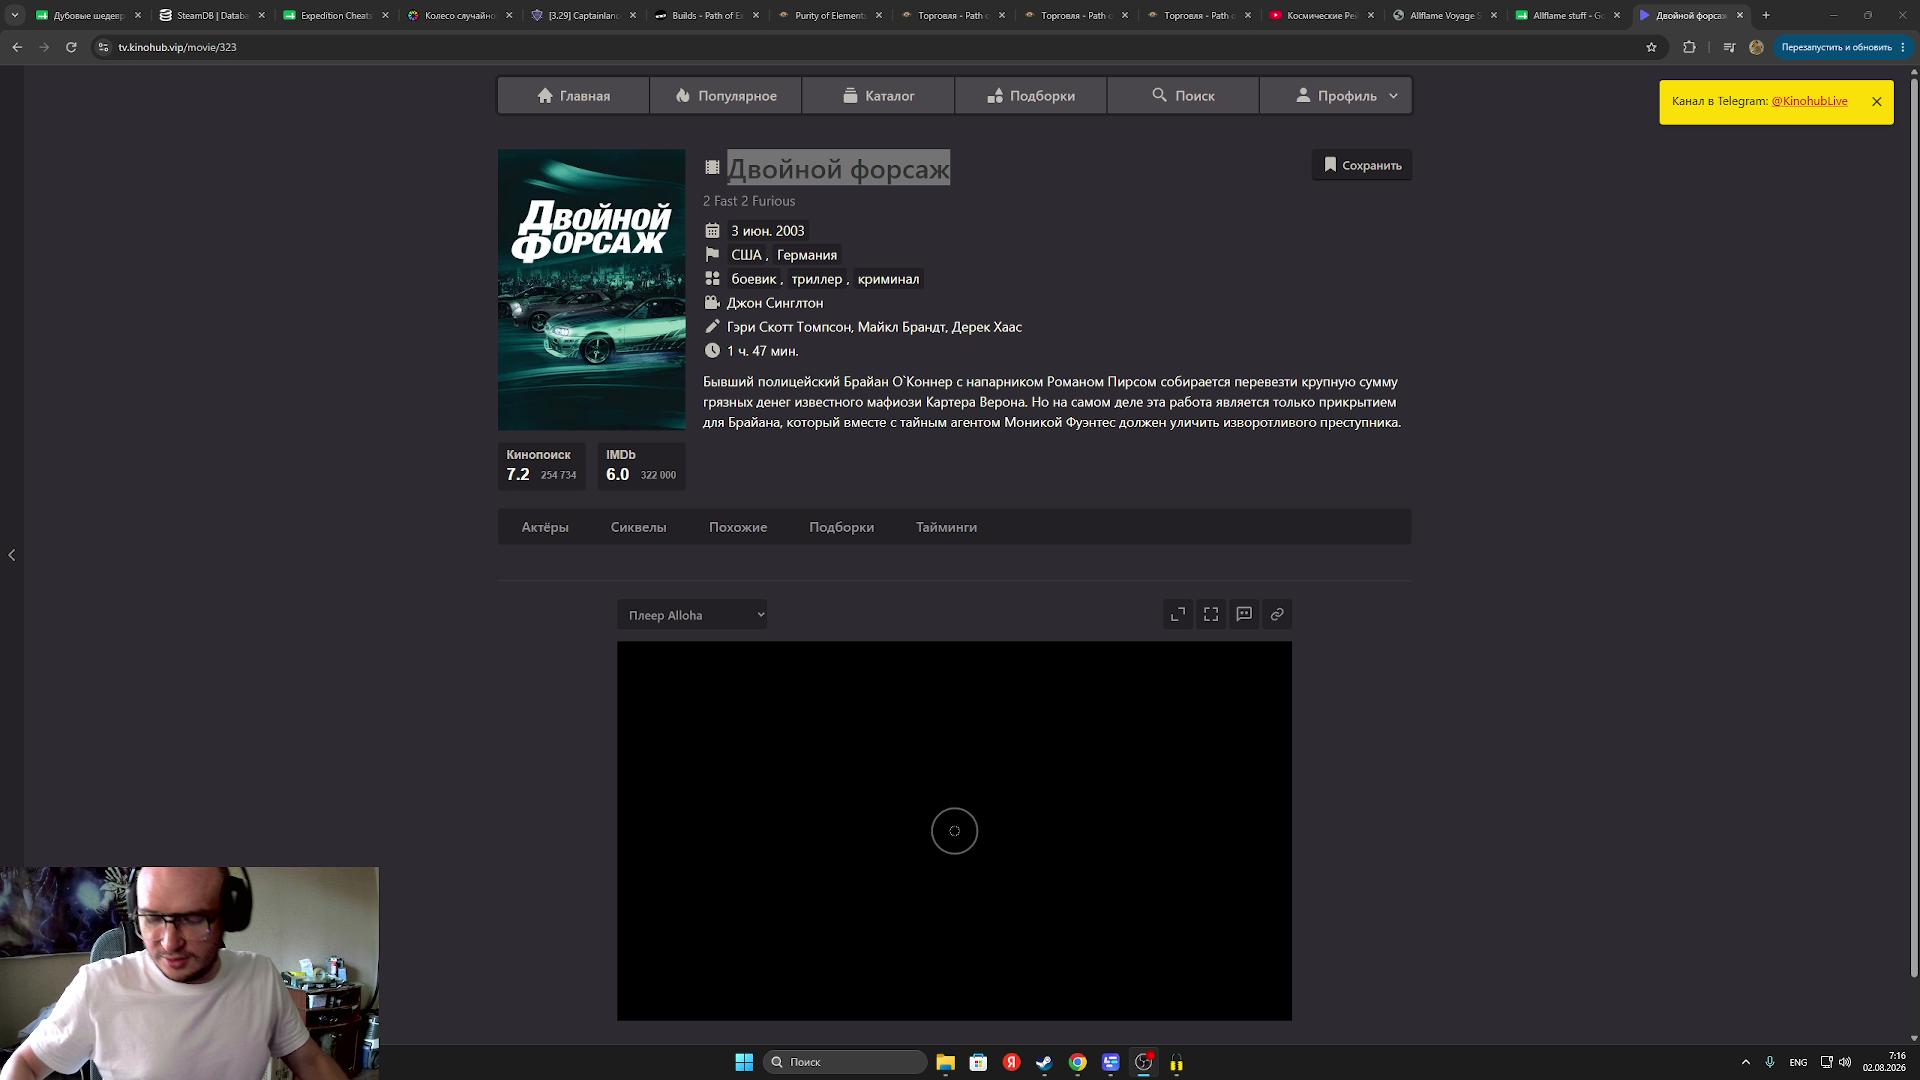This screenshot has height=1080, width=1920.
Task: Close the Telegram channel notification
Action: point(1877,101)
